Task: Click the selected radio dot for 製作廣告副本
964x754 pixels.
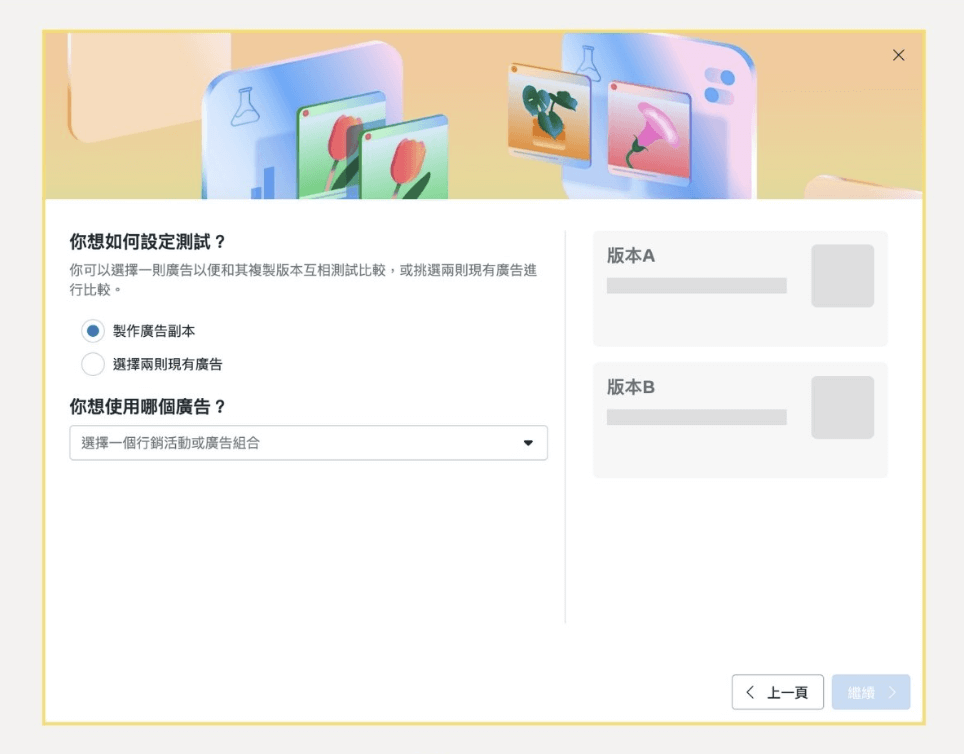Action: point(92,330)
